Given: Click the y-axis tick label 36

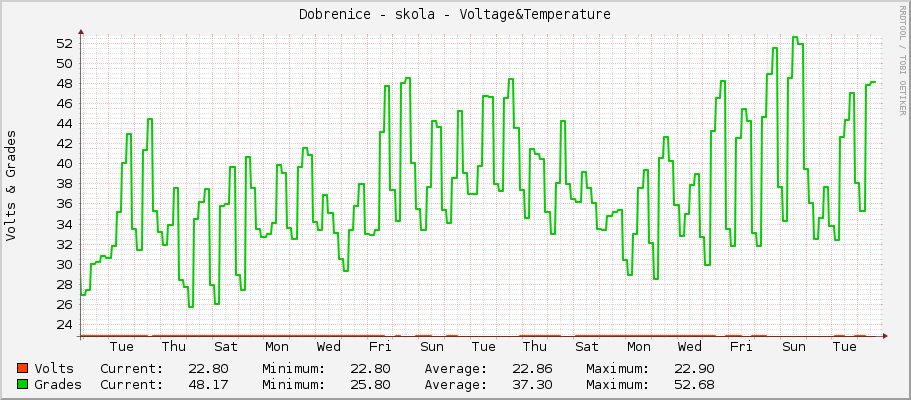Looking at the screenshot, I should (64, 204).
